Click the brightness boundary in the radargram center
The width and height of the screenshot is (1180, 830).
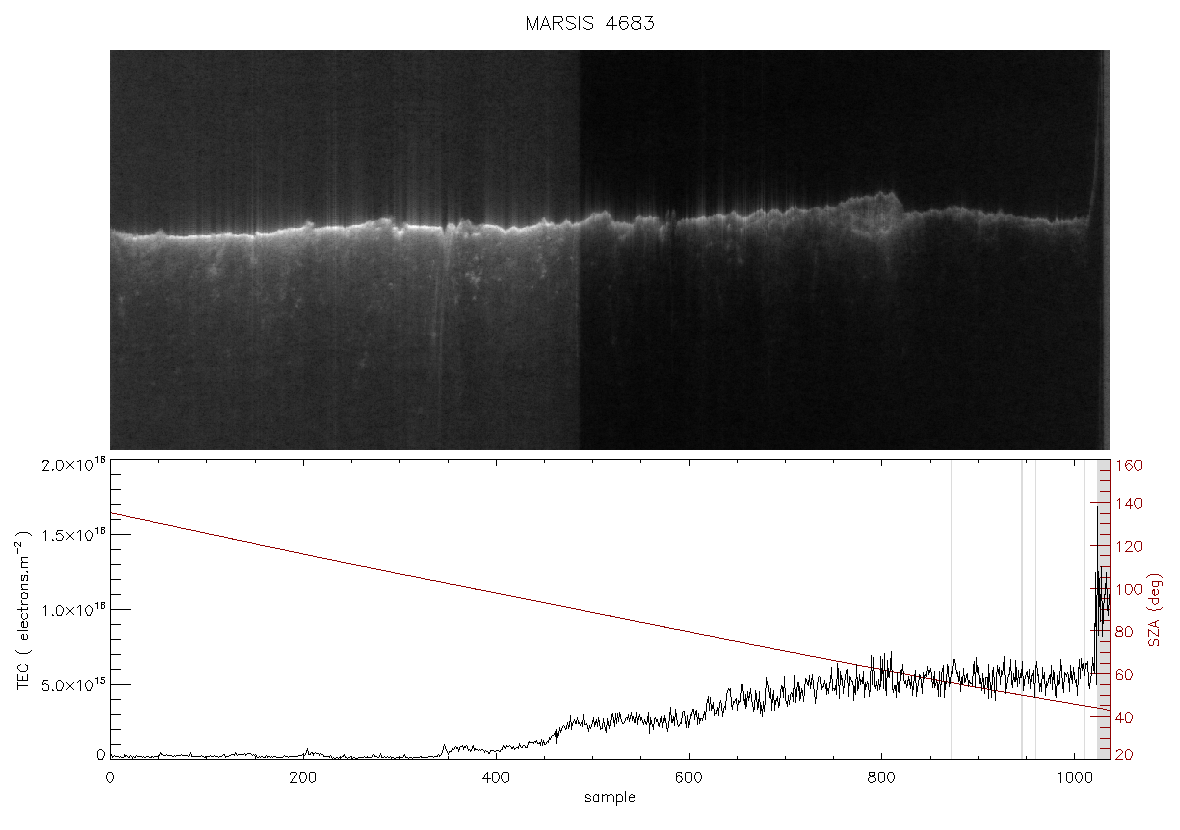click(x=580, y=250)
